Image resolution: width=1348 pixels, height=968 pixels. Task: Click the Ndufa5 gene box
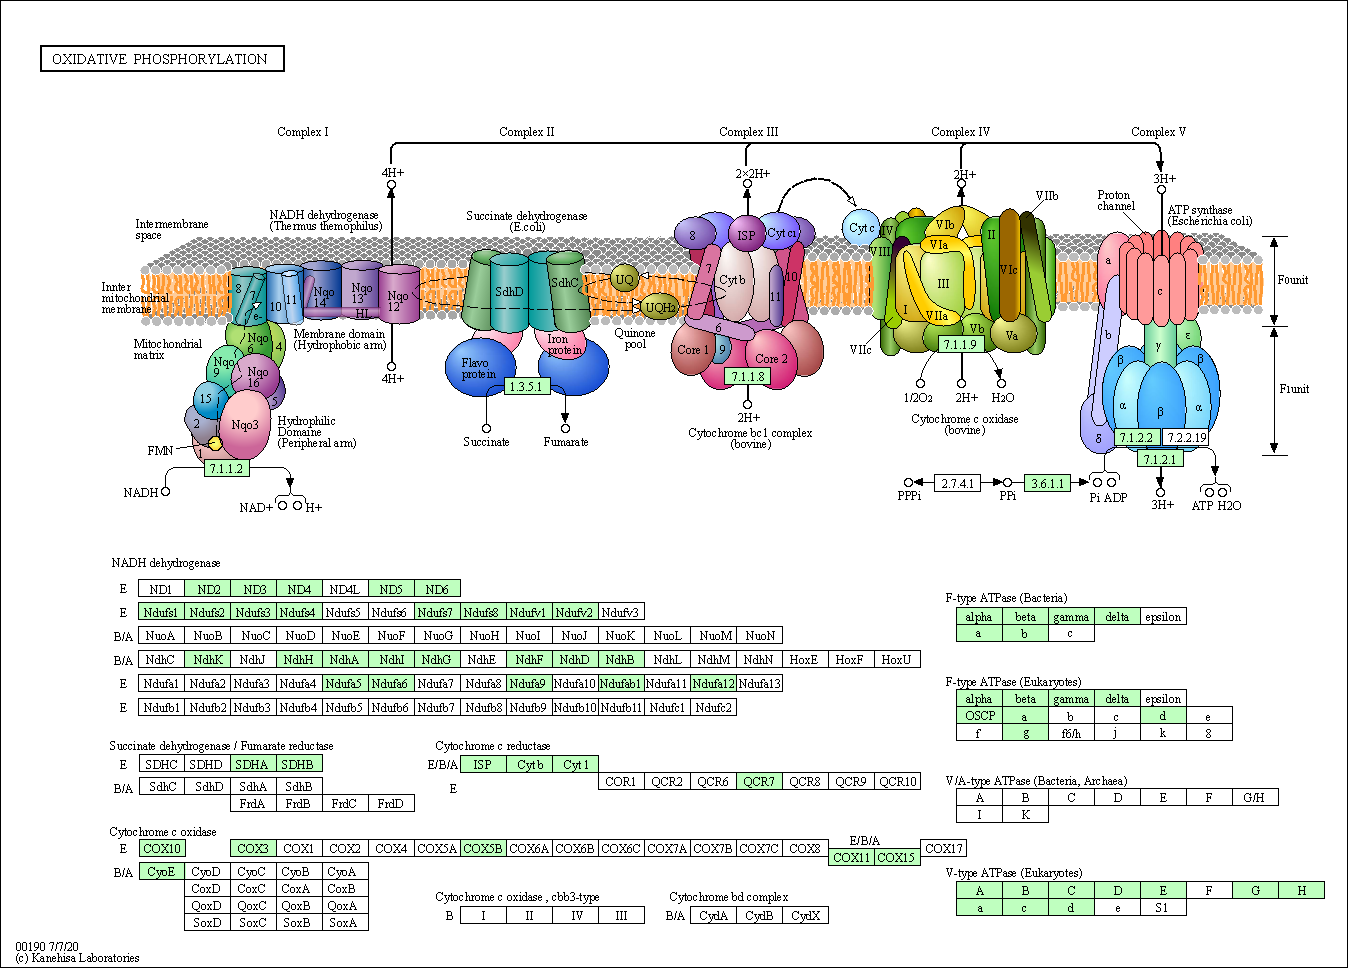[x=345, y=683]
